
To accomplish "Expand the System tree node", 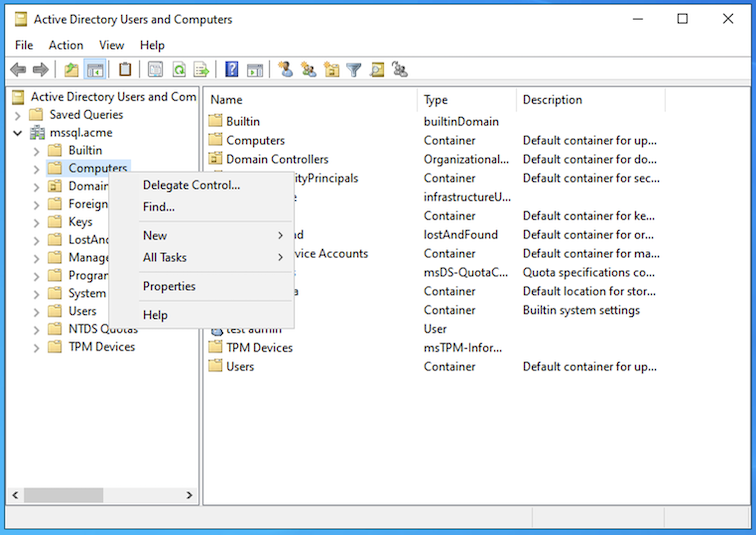I will pyautogui.click(x=36, y=294).
